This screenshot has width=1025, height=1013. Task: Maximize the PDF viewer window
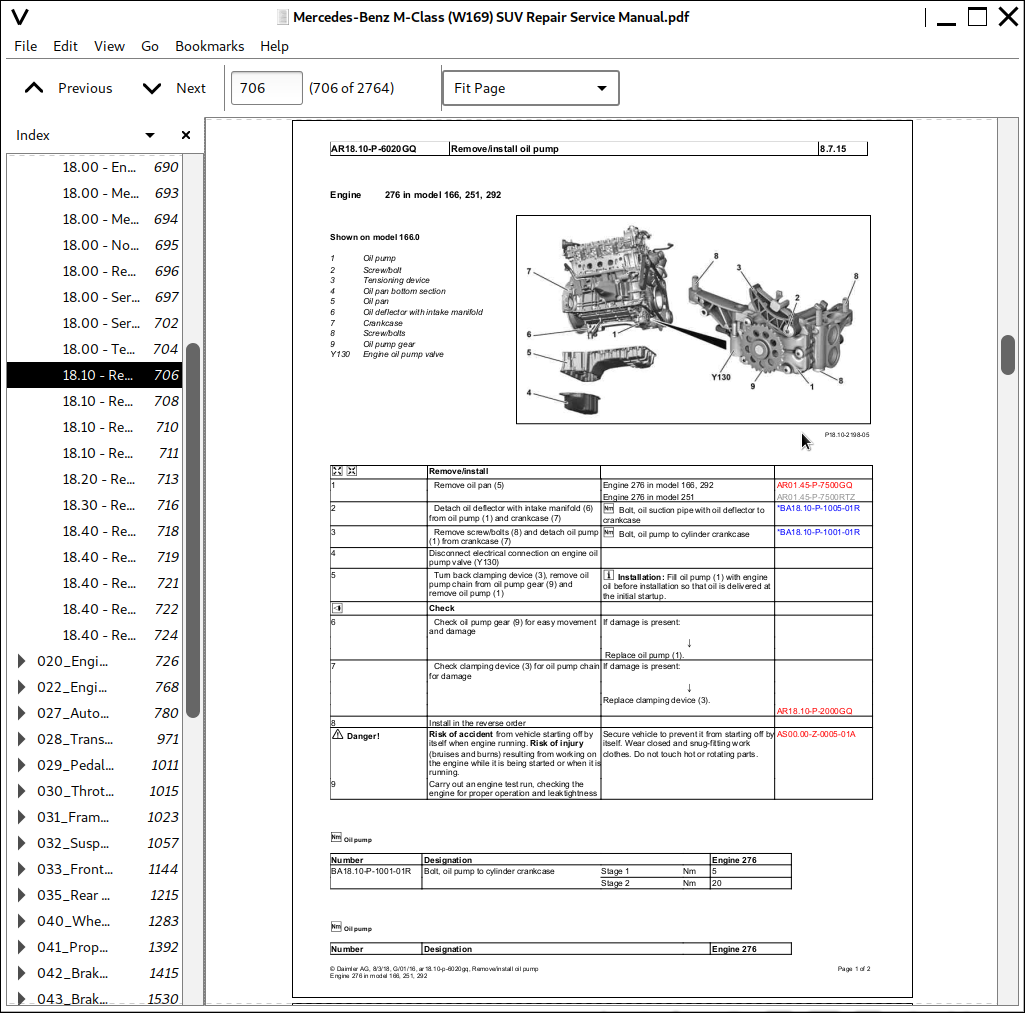[x=977, y=17]
